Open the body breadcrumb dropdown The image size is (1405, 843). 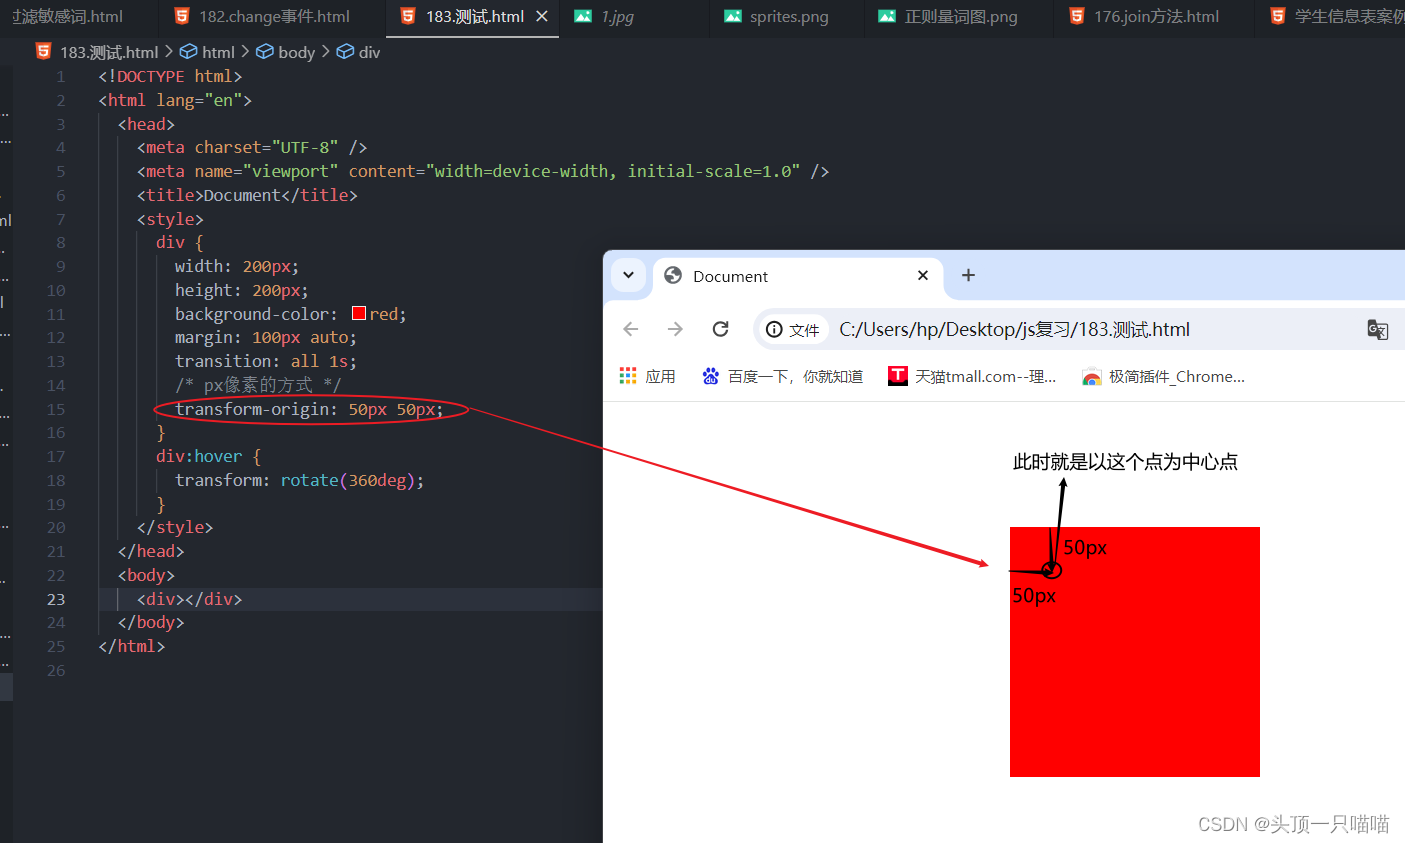tap(286, 51)
